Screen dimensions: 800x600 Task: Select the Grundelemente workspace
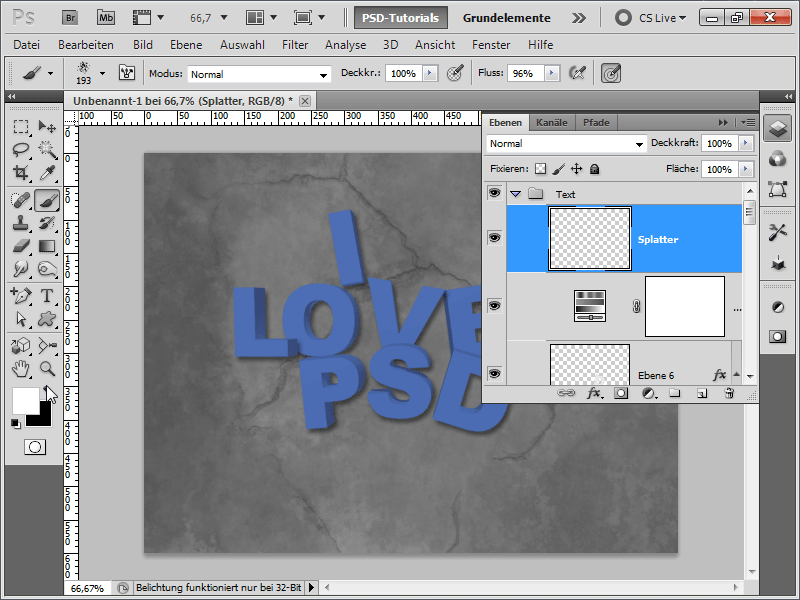point(507,18)
